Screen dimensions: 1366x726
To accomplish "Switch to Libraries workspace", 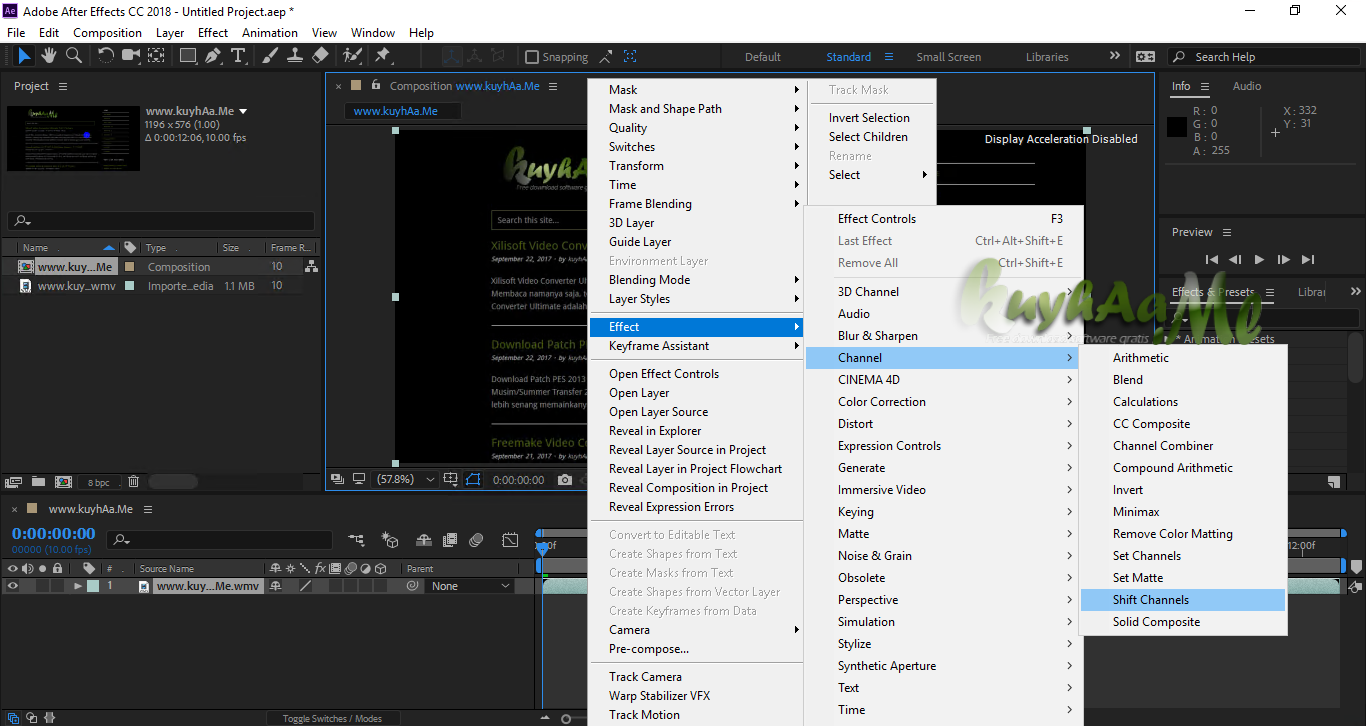I will click(x=1047, y=57).
